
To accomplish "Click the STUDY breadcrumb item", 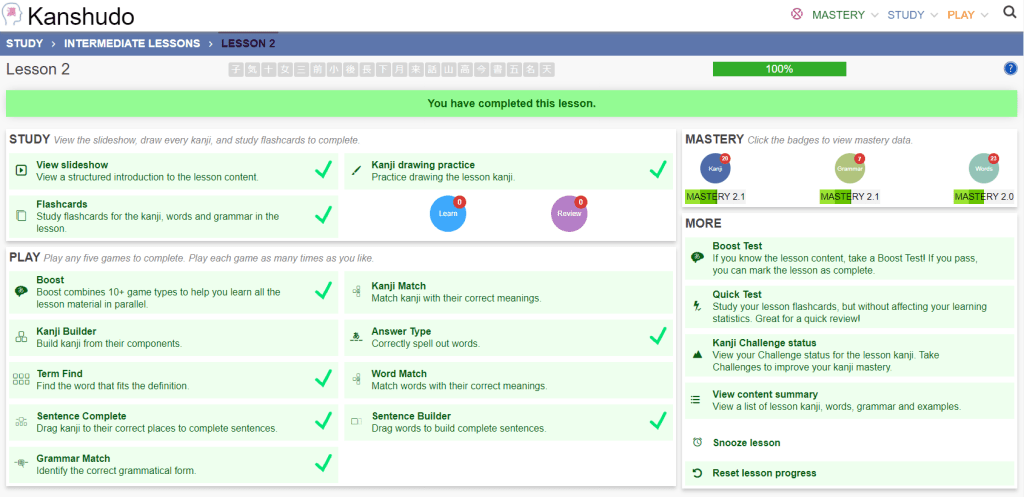I will (x=24, y=44).
